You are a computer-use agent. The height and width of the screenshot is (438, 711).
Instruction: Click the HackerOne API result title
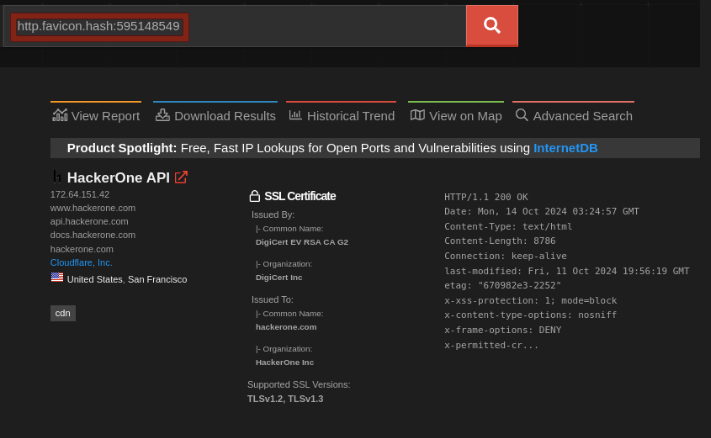pos(118,177)
